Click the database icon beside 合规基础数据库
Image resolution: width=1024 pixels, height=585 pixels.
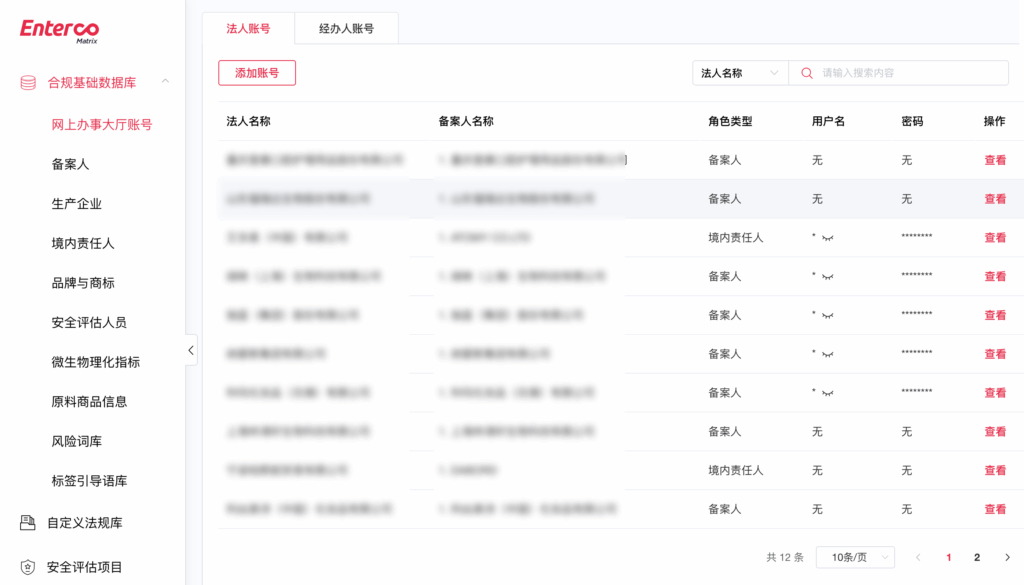(x=28, y=83)
